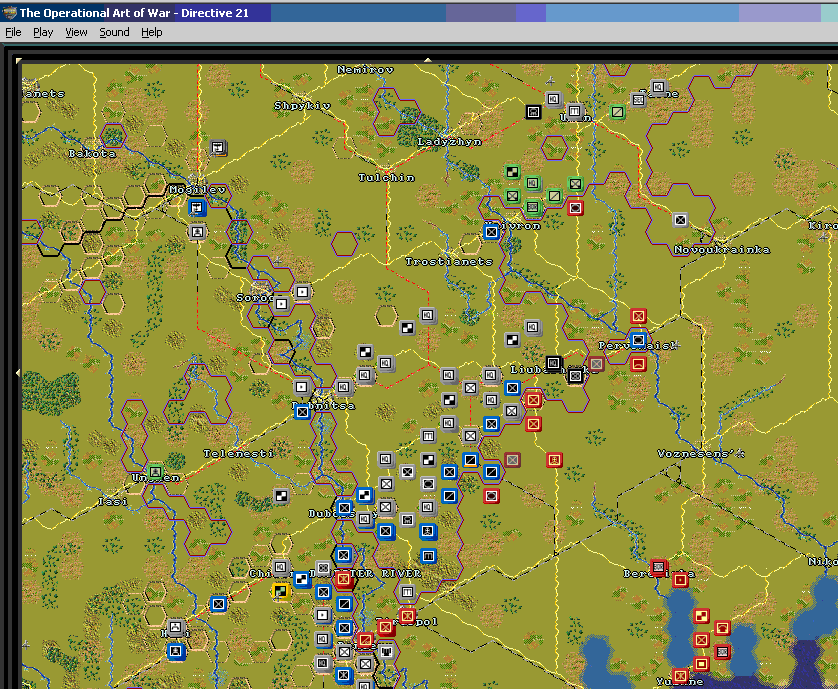
Task: Select the green cavalry counter east of Uman
Action: click(x=617, y=112)
